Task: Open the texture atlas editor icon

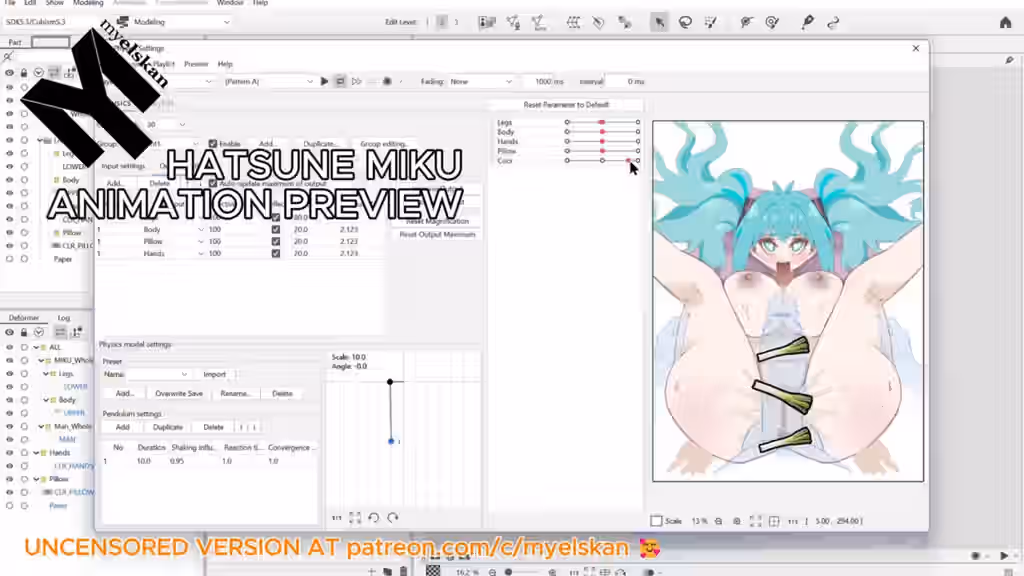Action: (487, 22)
